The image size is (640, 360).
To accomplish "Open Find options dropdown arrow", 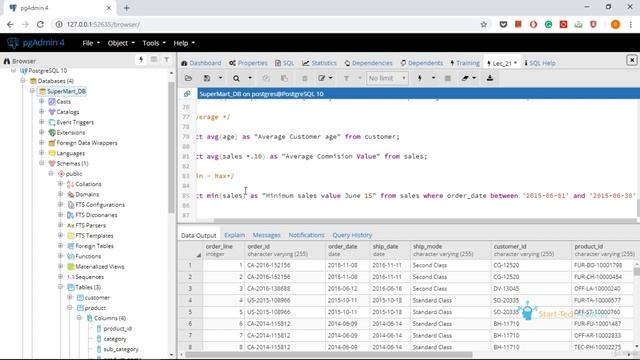I will pos(250,78).
